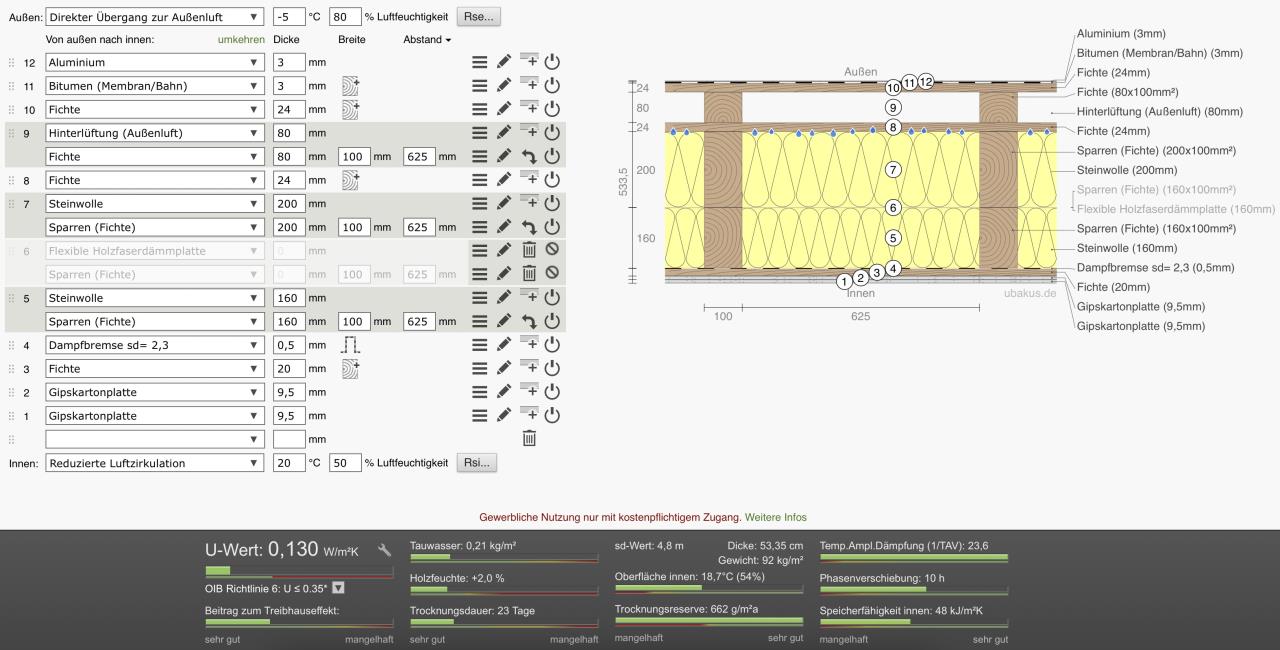1280x650 pixels.
Task: Click the inside temperature field showing 20
Action: [289, 463]
